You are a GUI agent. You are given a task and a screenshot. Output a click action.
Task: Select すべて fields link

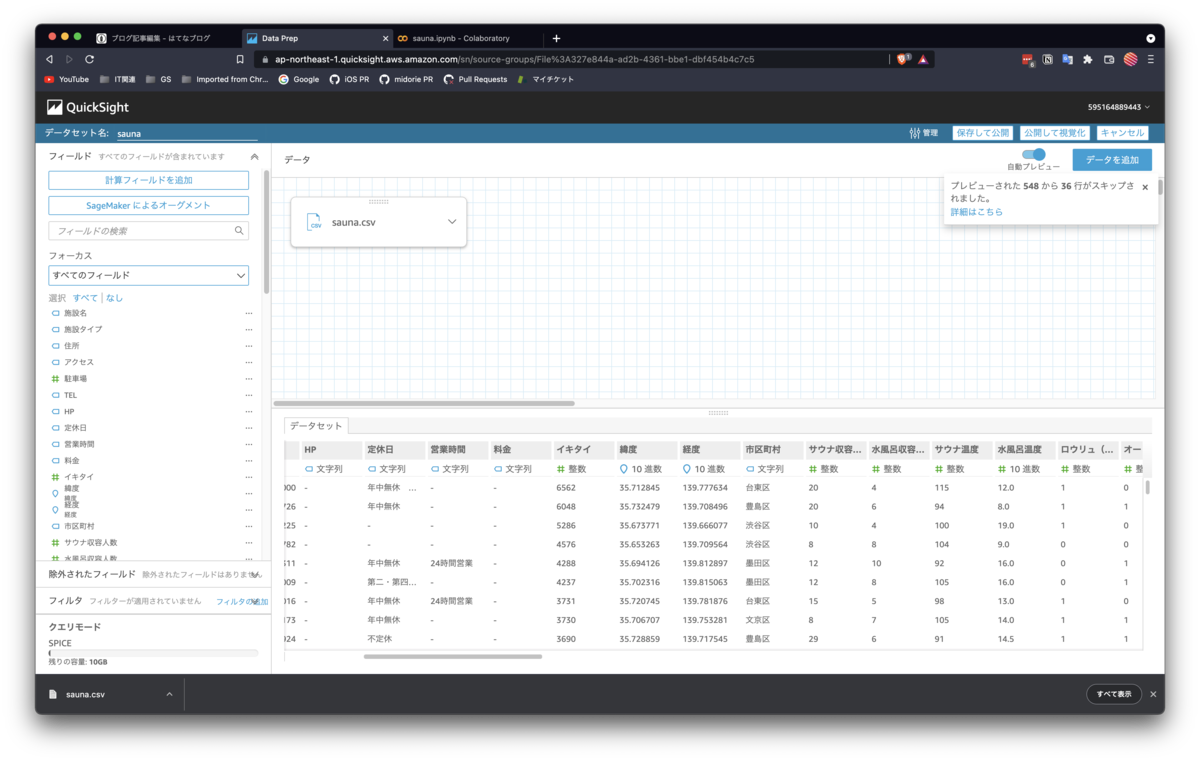85,298
